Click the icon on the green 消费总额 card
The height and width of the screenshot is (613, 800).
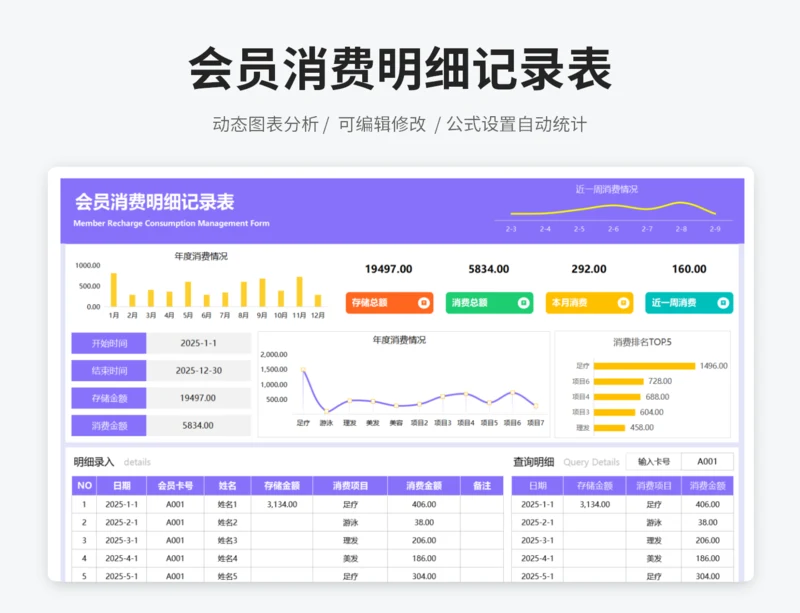pos(523,302)
